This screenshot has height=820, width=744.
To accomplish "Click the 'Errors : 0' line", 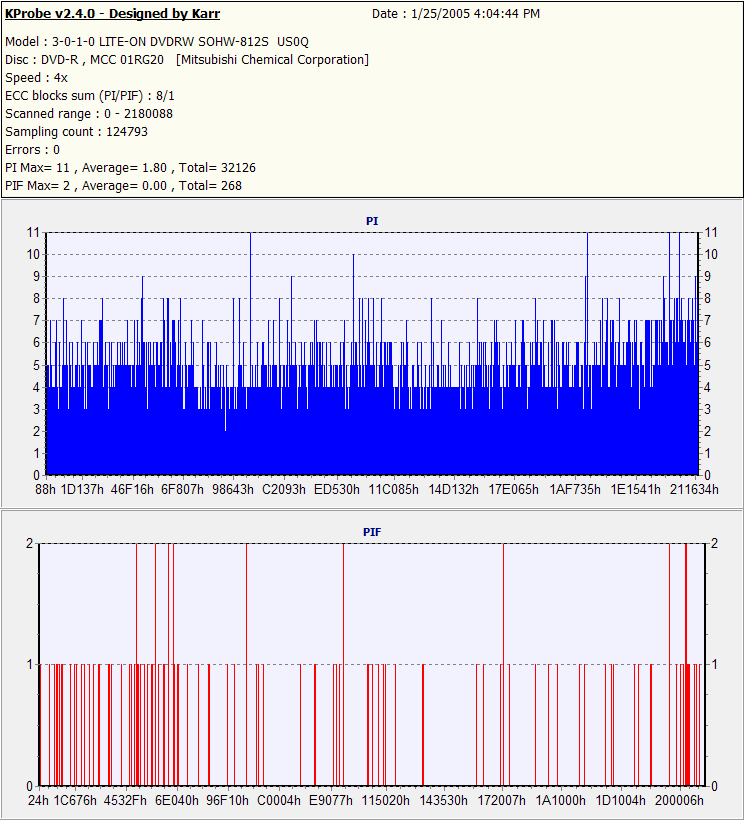I will tap(32, 150).
